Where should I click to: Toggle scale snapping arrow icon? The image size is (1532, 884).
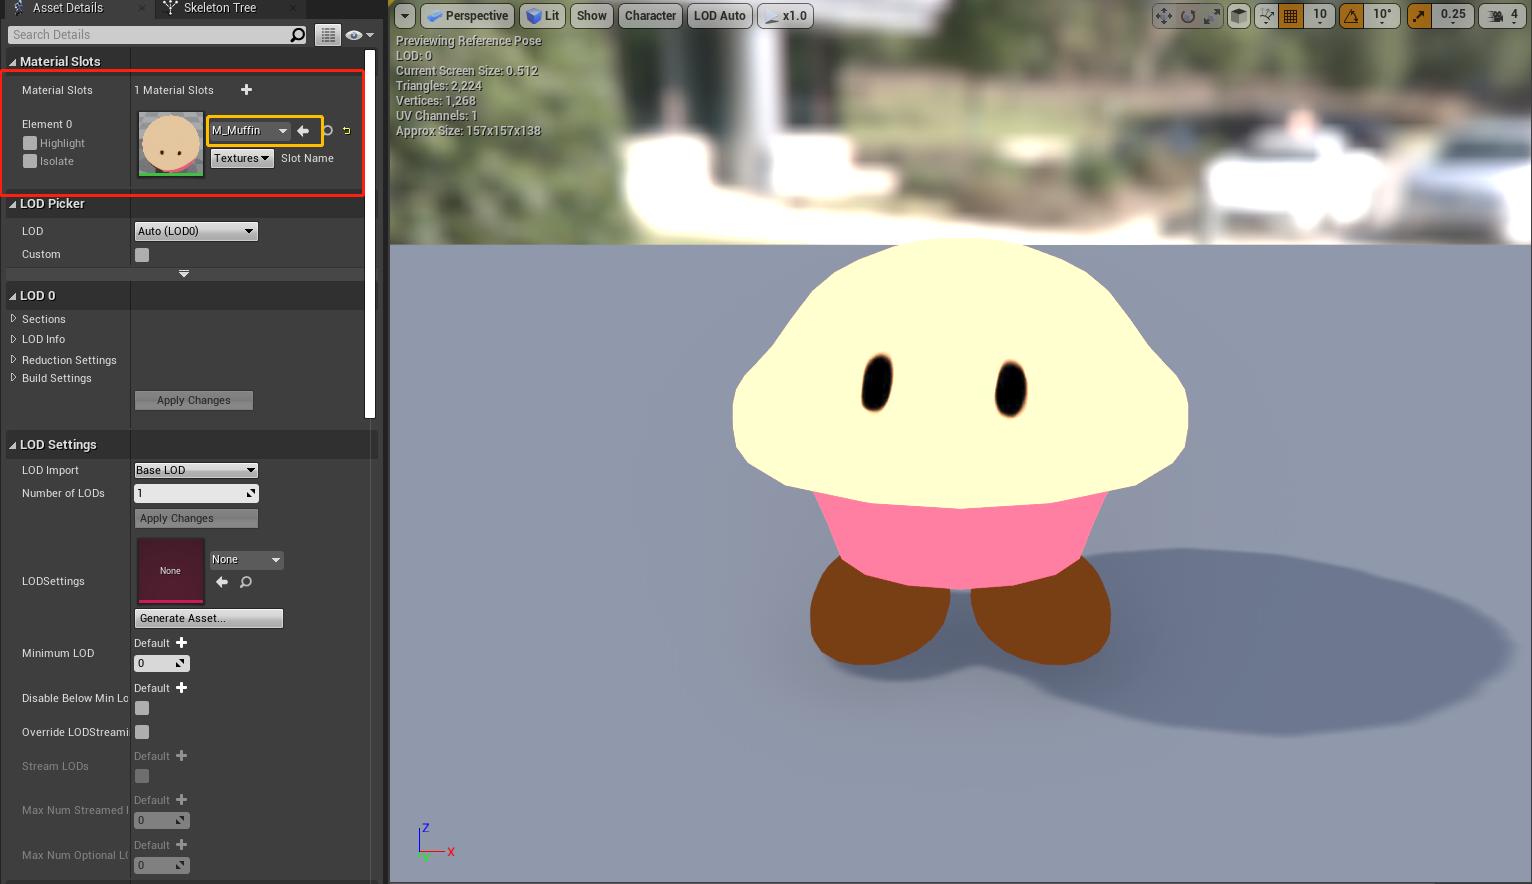1419,16
